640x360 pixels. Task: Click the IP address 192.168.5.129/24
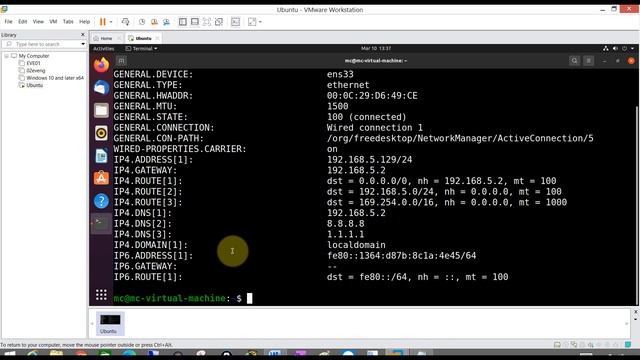[369, 160]
